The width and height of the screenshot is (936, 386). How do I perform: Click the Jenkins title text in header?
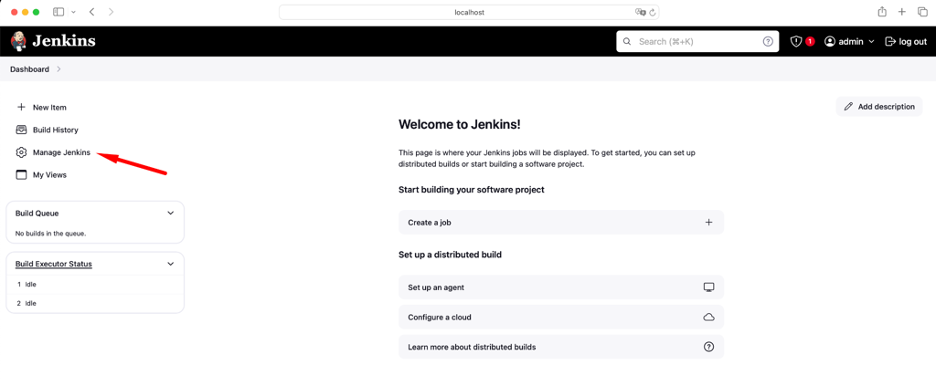[x=64, y=41]
